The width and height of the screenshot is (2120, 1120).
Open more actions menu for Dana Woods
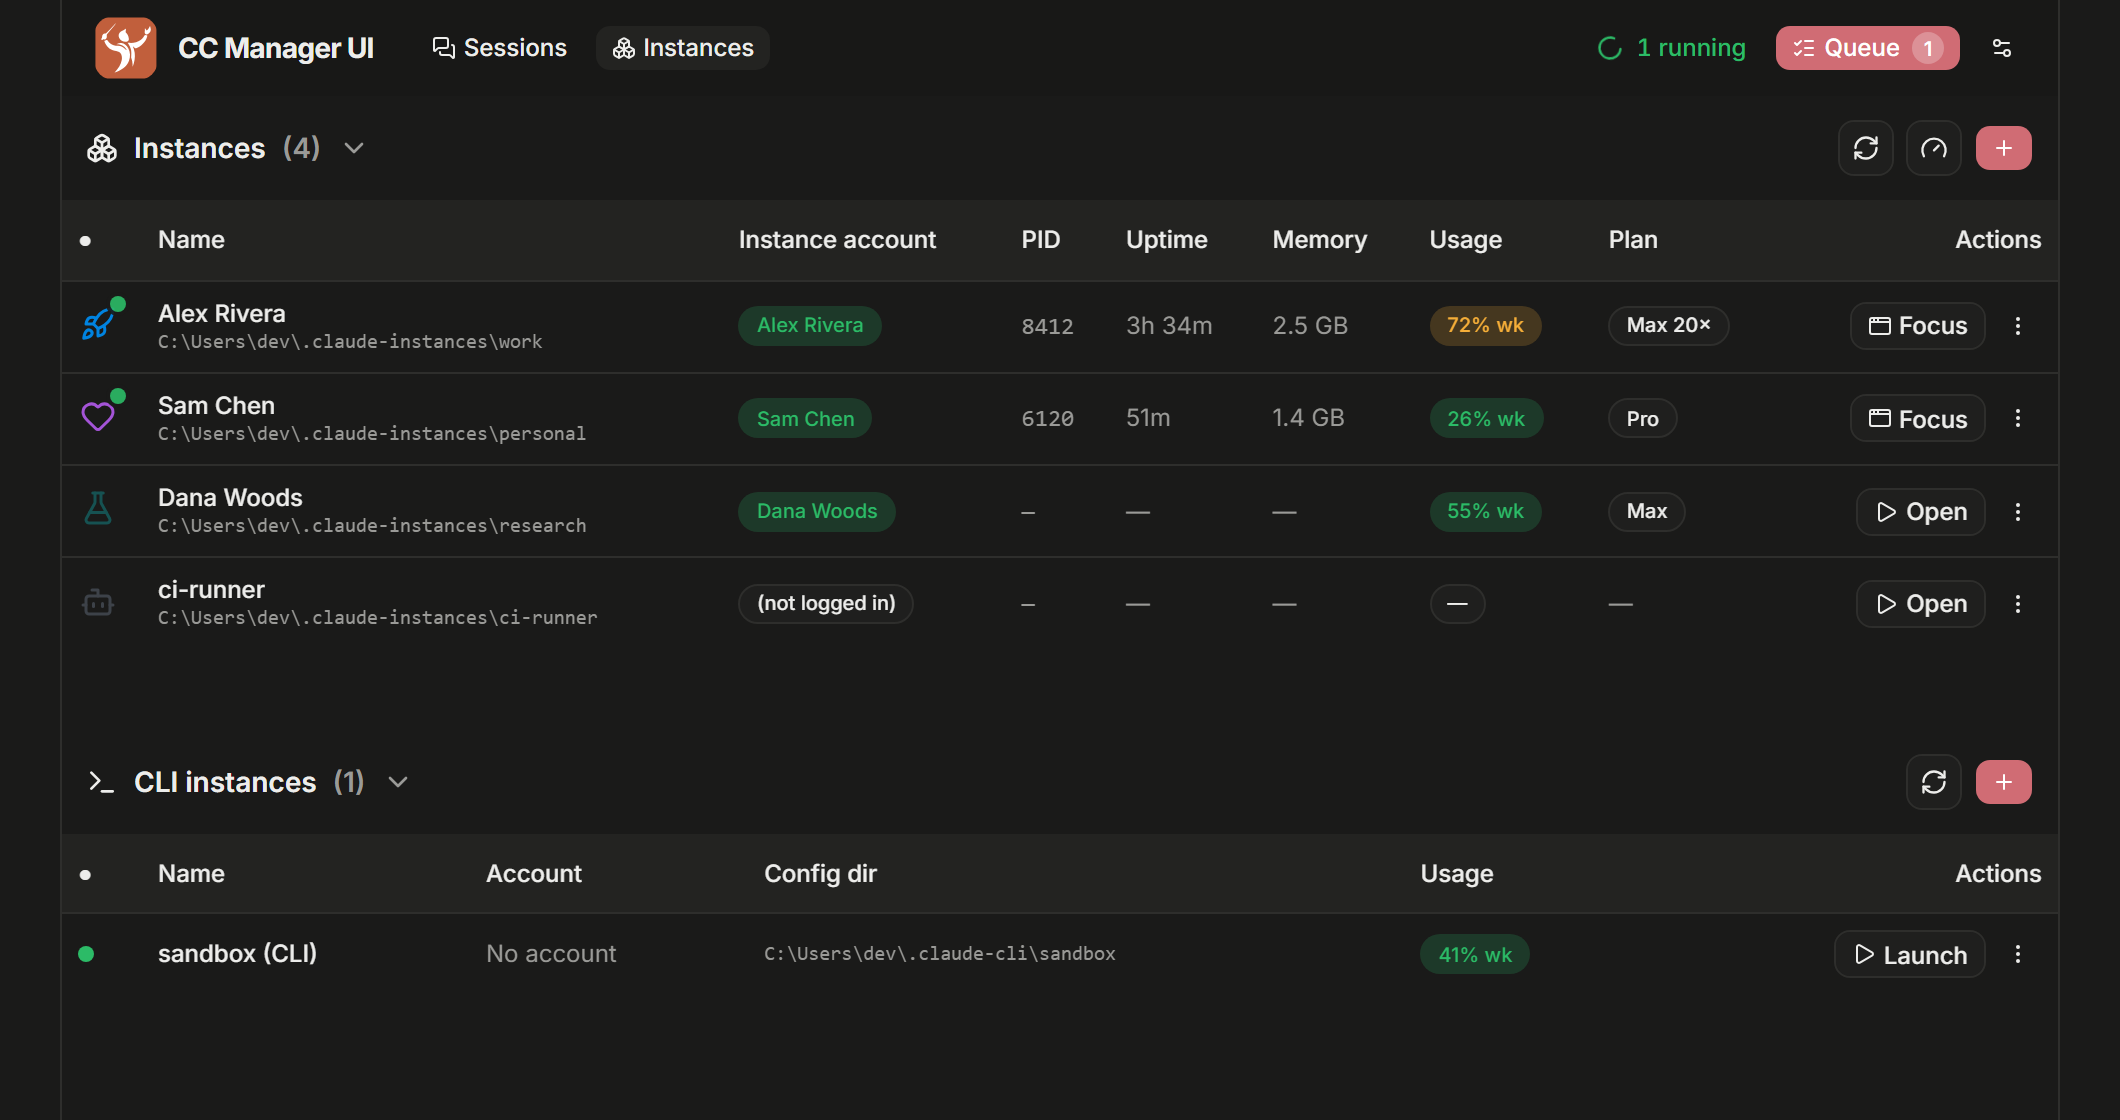coord(2018,512)
